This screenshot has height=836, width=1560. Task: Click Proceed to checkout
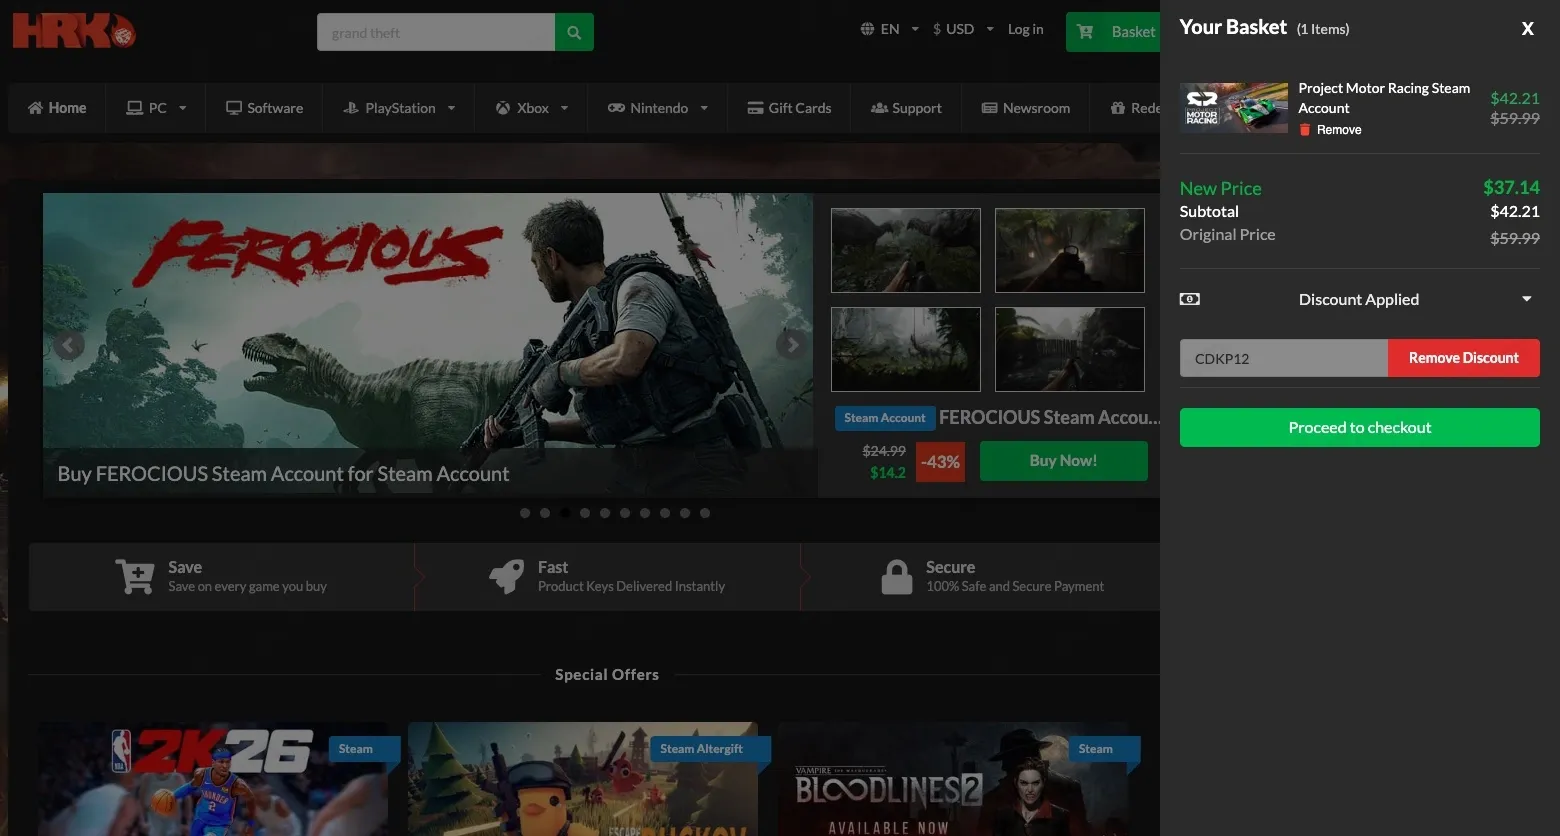1360,427
